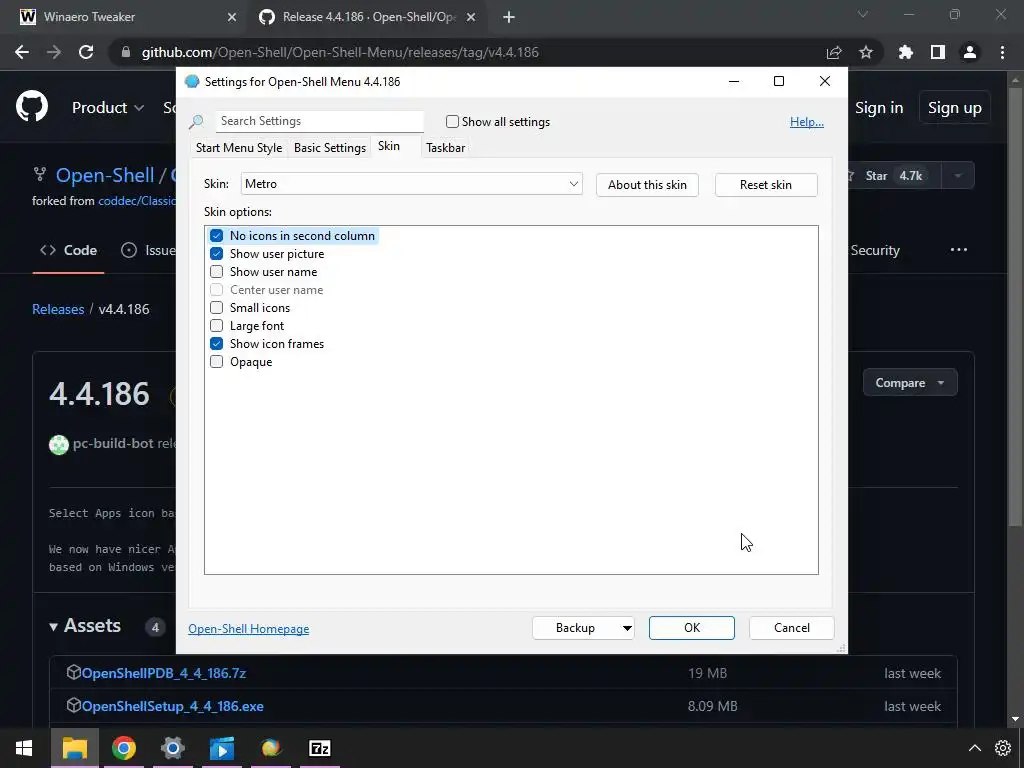This screenshot has height=768, width=1024.
Task: Open Releases breadcrumb link
Action: pyautogui.click(x=58, y=309)
